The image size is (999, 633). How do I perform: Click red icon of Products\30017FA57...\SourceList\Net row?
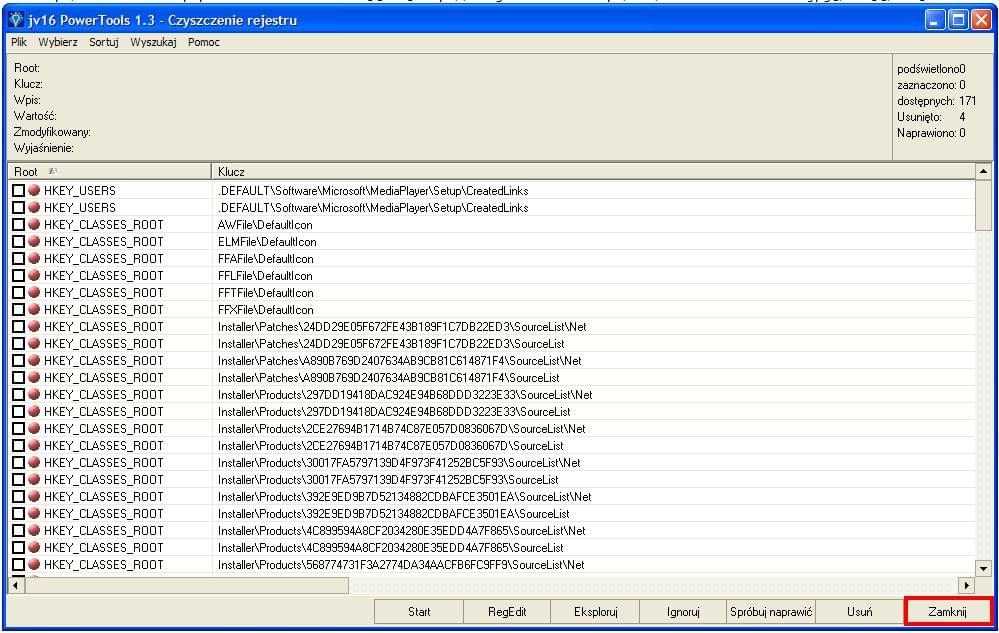(34, 462)
